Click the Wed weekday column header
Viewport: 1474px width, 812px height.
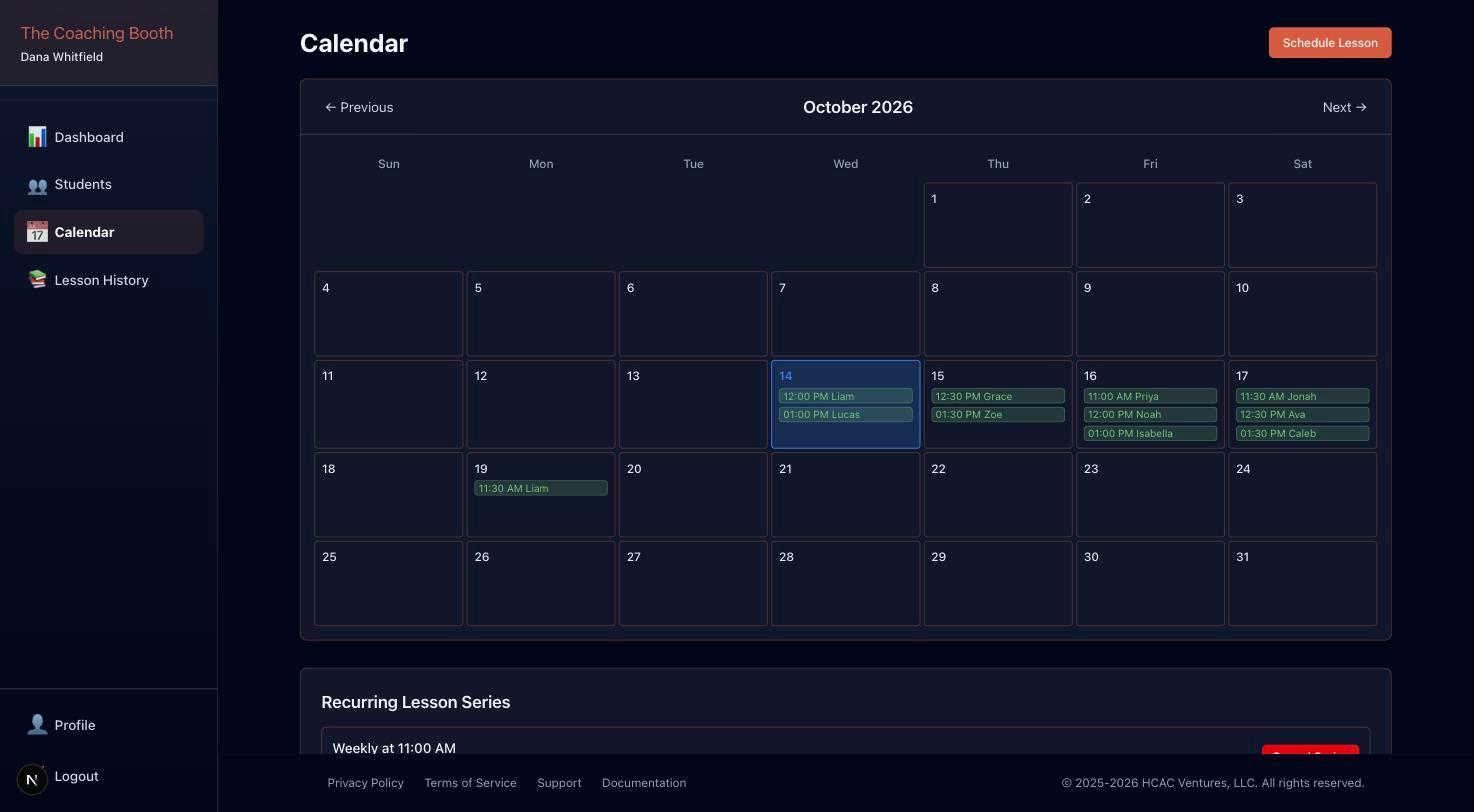tap(846, 164)
